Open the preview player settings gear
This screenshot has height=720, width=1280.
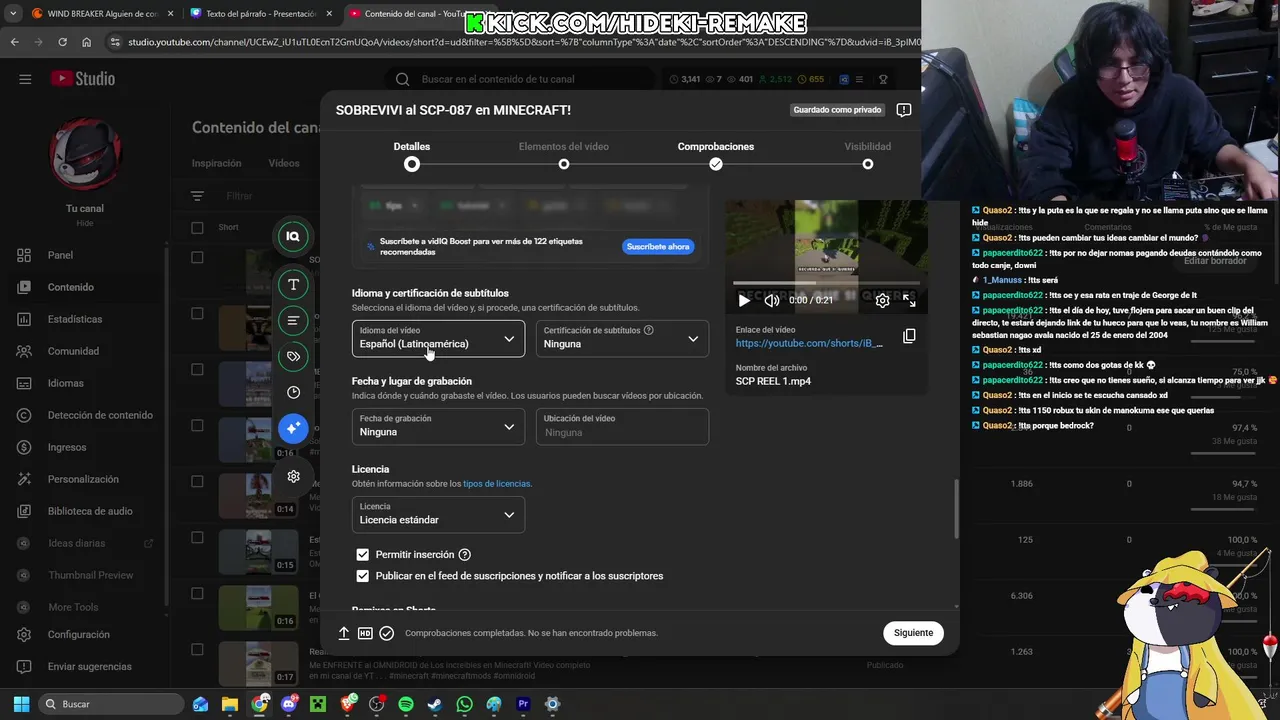click(882, 300)
